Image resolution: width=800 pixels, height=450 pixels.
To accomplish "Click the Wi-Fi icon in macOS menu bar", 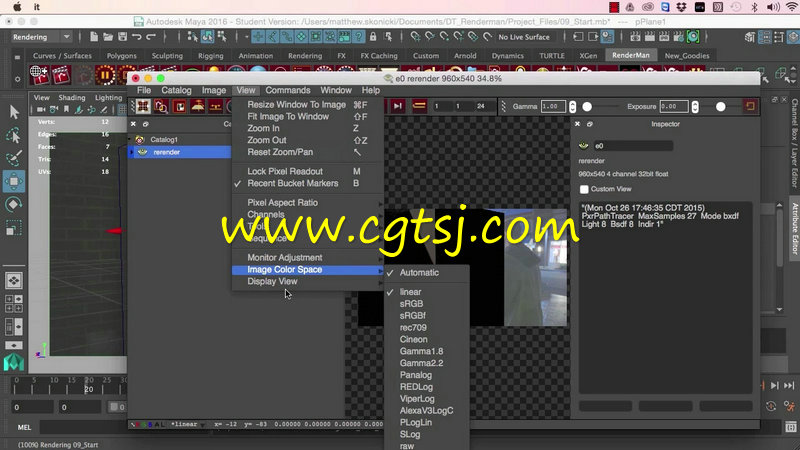I will (792, 7).
